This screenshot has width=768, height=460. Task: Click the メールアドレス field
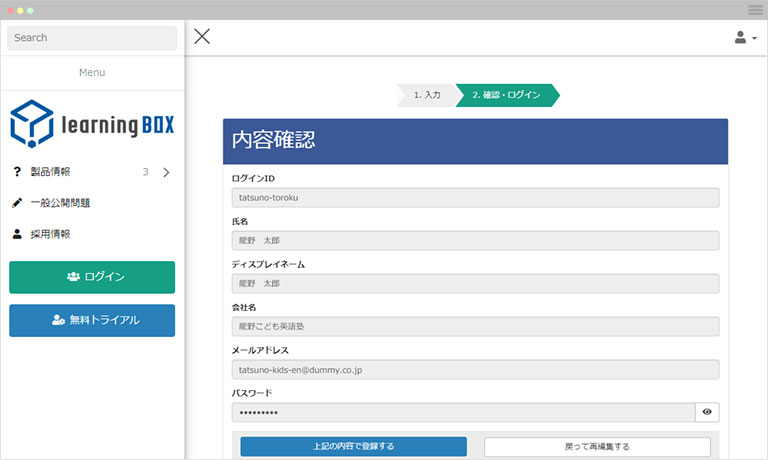pos(475,370)
